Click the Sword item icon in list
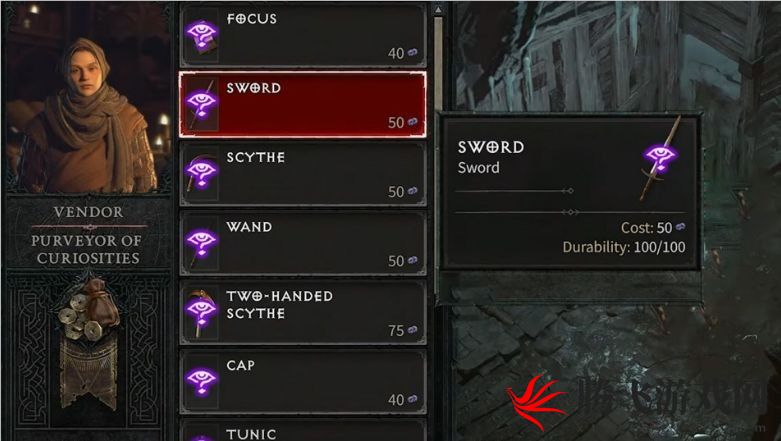781x441 pixels. point(201,104)
